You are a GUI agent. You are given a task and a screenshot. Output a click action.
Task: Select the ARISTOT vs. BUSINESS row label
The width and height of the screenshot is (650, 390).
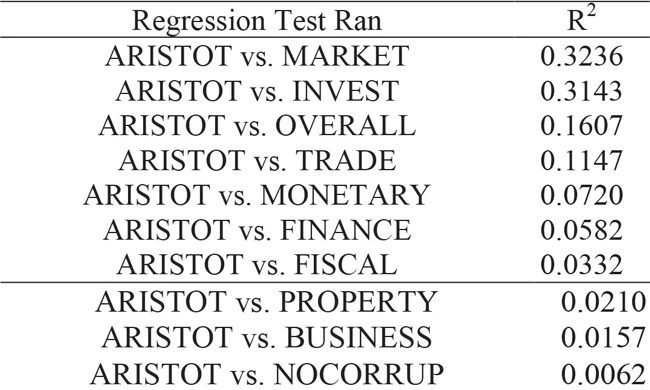267,337
